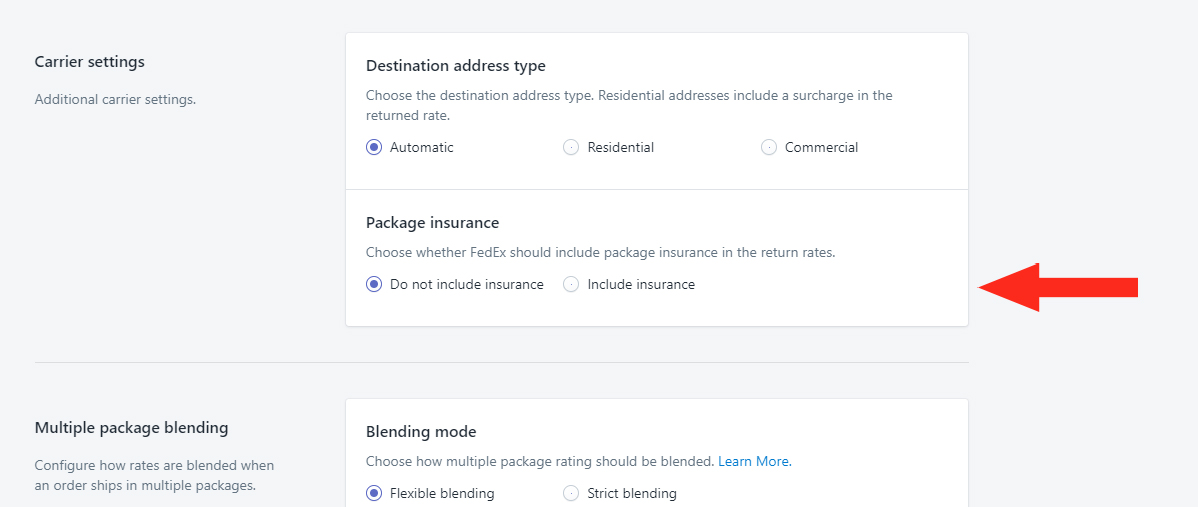
Task: Enable the Include insurance option
Action: pos(571,284)
